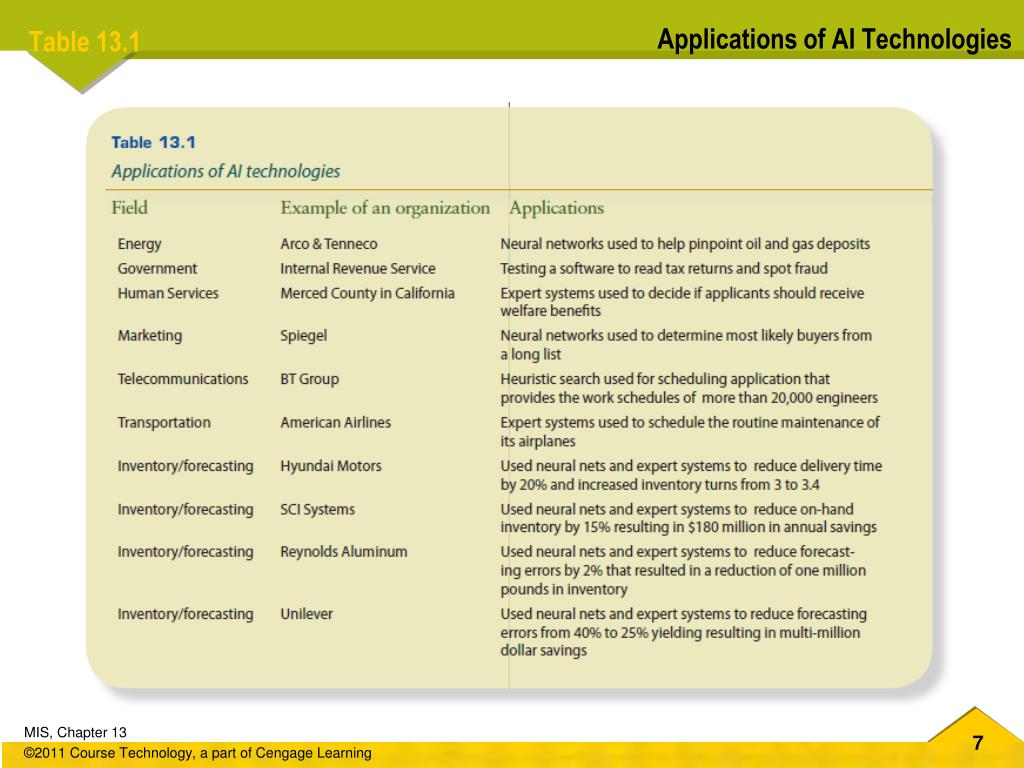Screen dimensions: 1024x768
Task: Click the yellow 'Table 13.1' header label
Action: (x=84, y=42)
